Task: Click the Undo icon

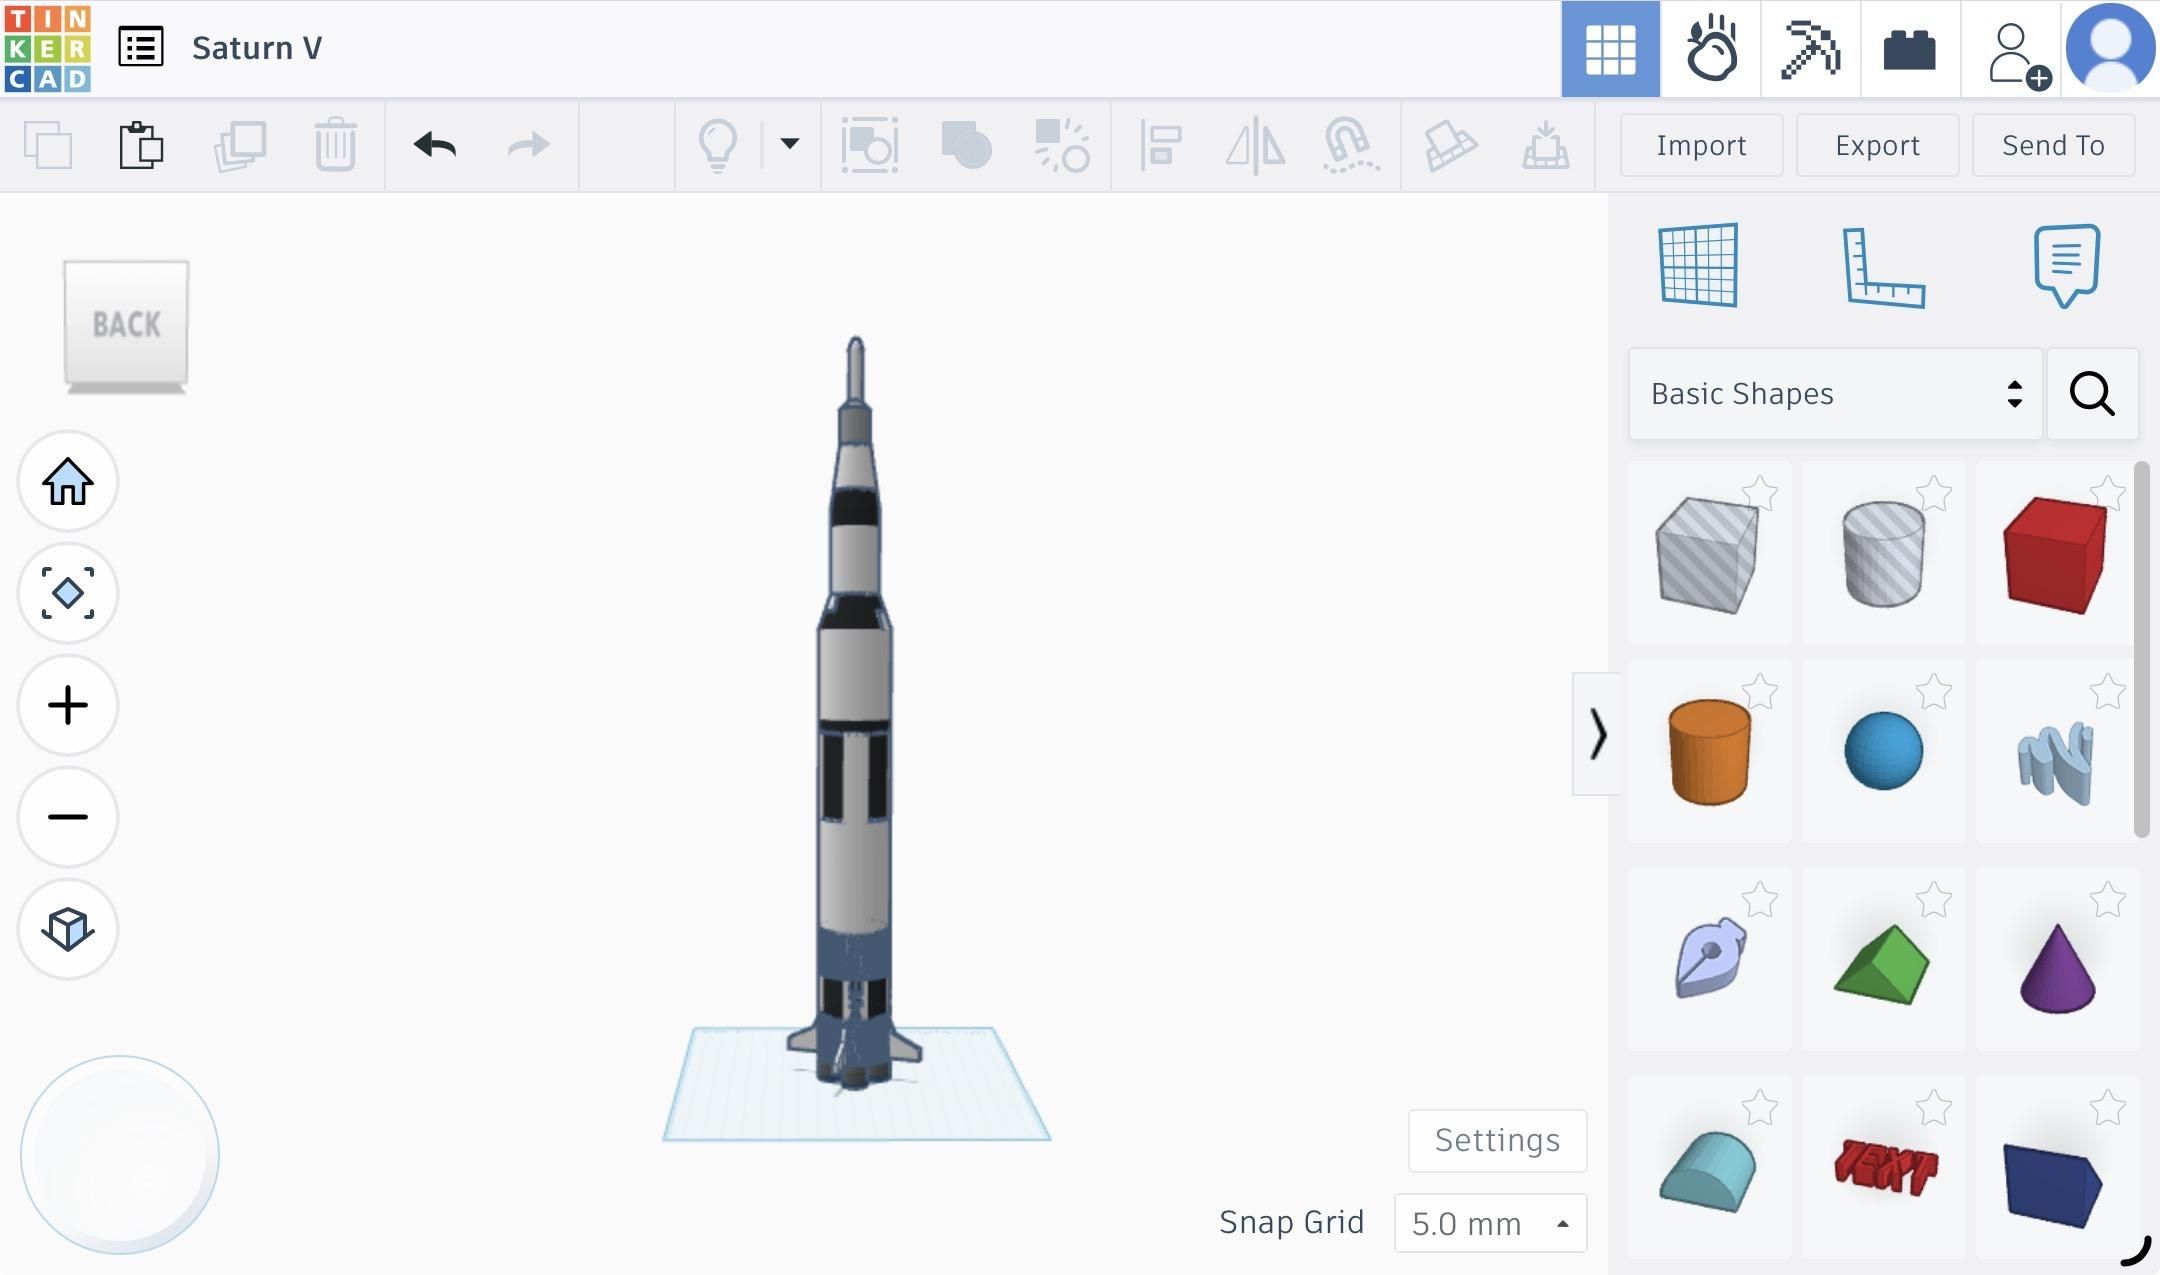Action: pyautogui.click(x=433, y=145)
